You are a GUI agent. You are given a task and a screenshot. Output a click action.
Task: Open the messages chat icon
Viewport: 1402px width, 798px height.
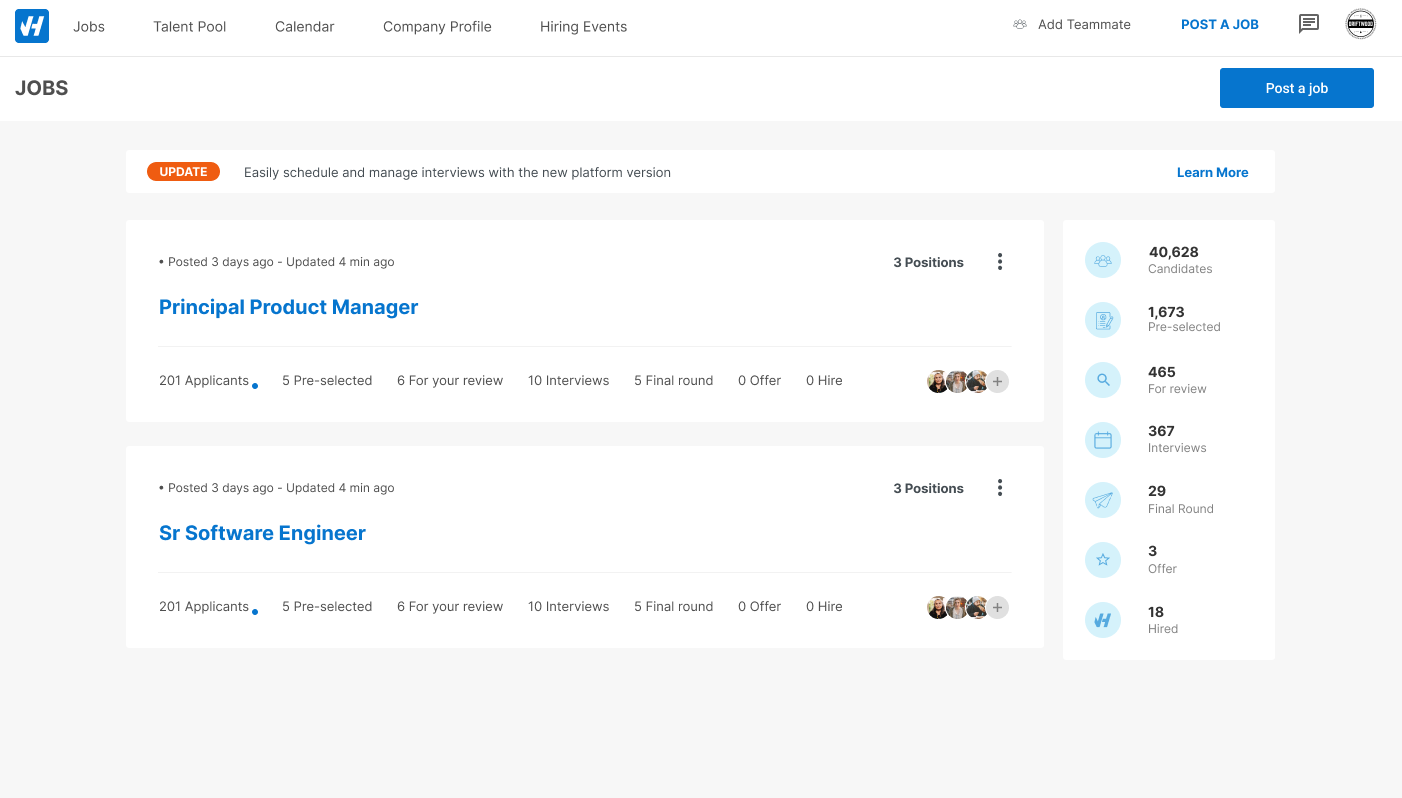point(1308,24)
